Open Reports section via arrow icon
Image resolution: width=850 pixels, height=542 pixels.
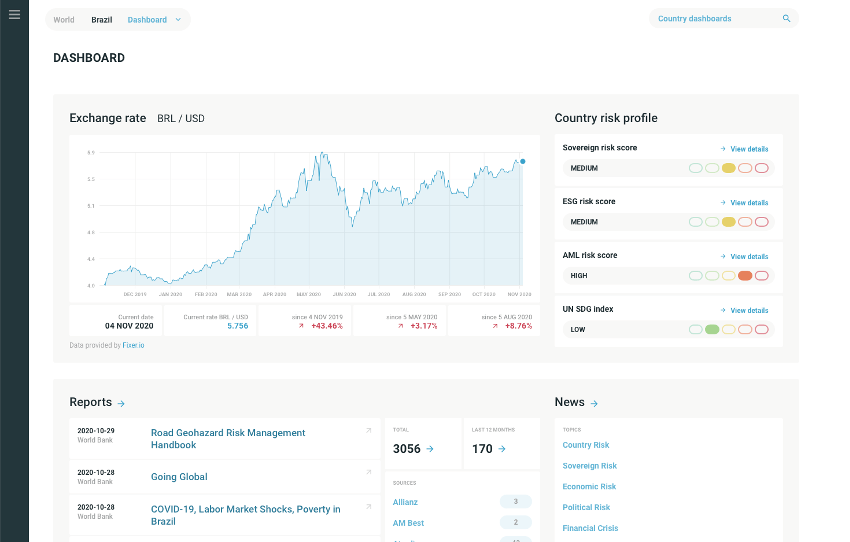pyautogui.click(x=121, y=403)
